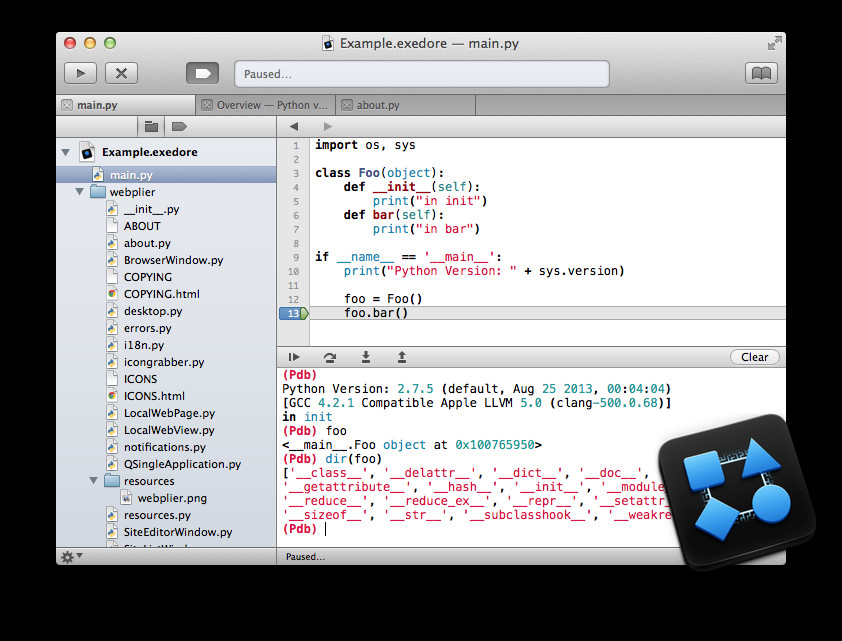Open LocalWebPage.py
The image size is (842, 641).
(x=169, y=413)
